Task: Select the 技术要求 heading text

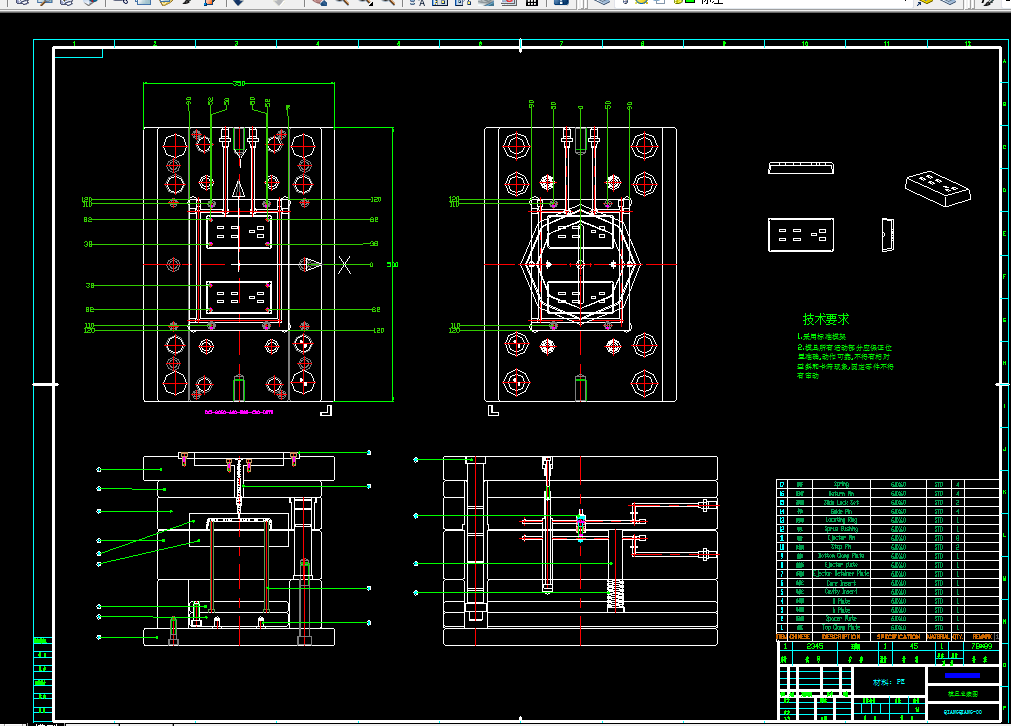Action: [x=825, y=319]
